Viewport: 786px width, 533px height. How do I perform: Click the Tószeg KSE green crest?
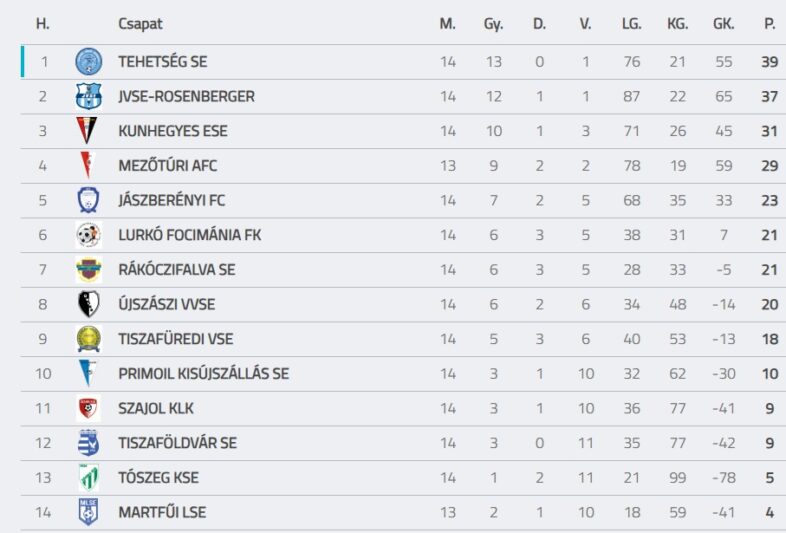click(89, 477)
